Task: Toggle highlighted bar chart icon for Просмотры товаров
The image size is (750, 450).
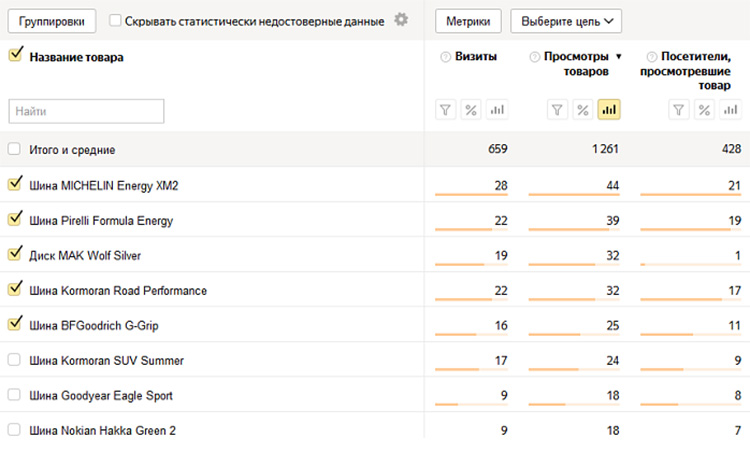Action: point(608,110)
